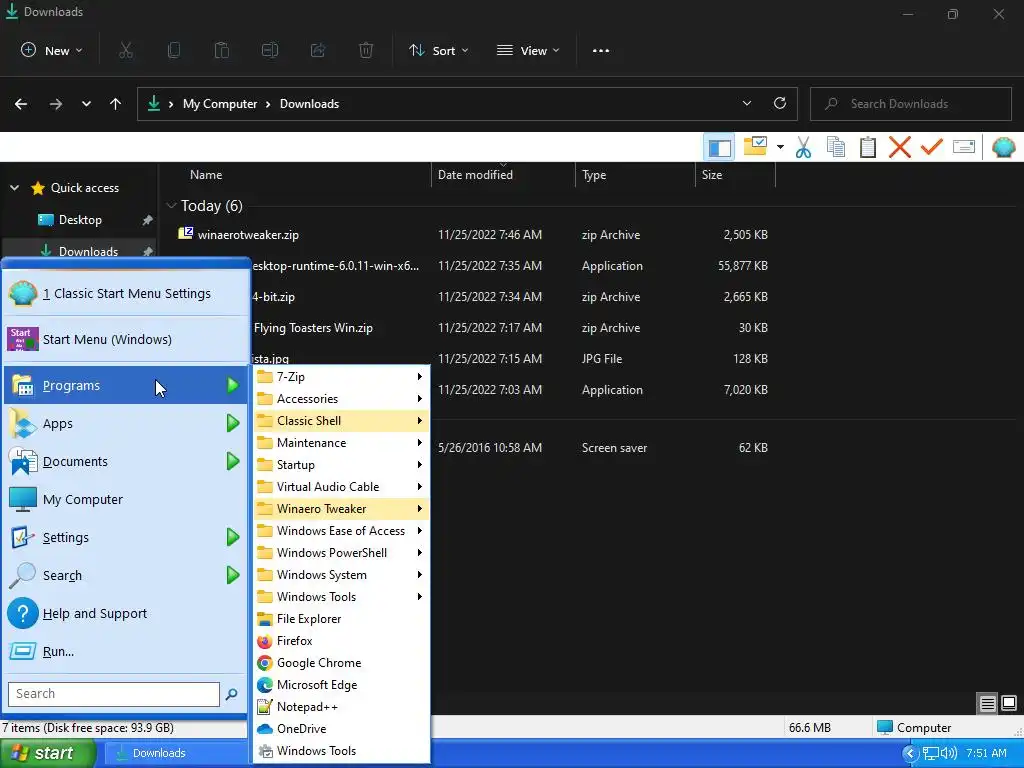1024x768 pixels.
Task: Open Help and Support
Action: coord(127,613)
